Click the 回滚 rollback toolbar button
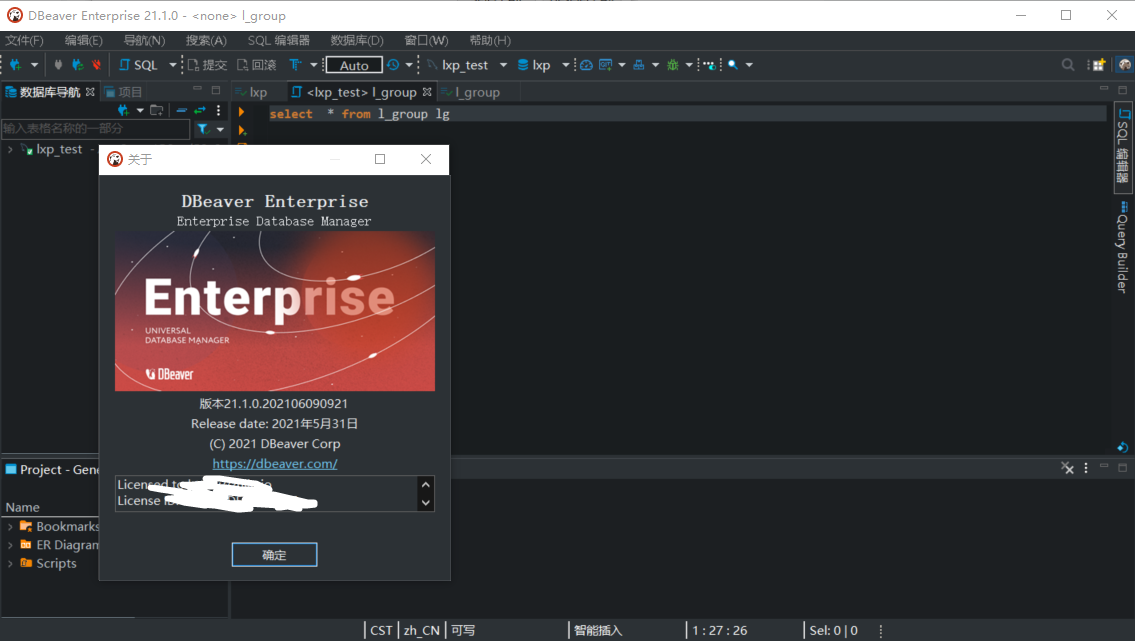This screenshot has width=1135, height=641. tap(257, 65)
